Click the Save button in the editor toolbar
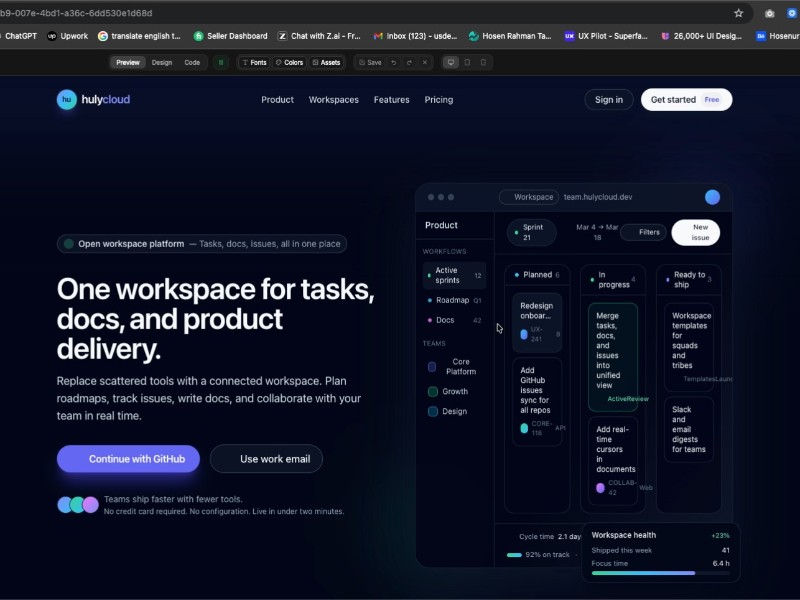 pos(369,62)
